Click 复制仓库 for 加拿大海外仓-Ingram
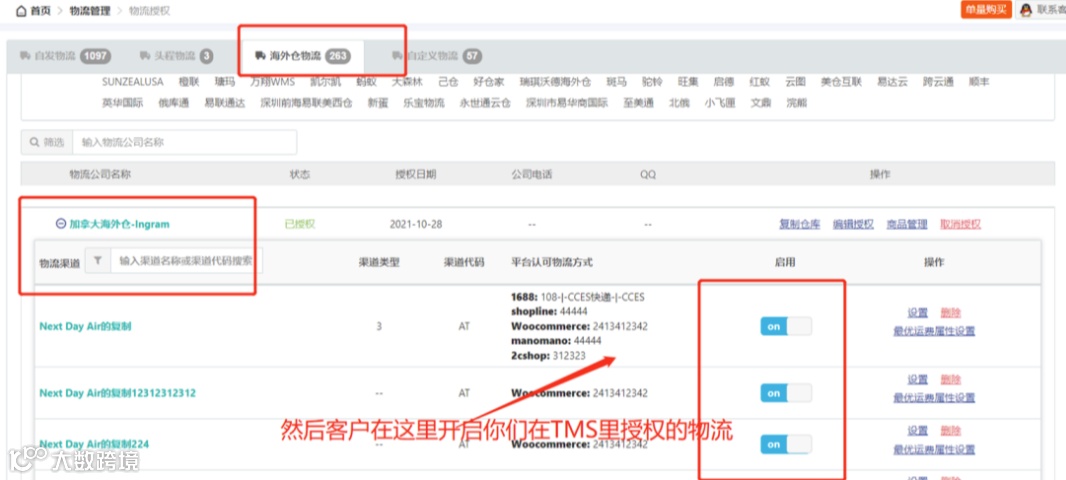 pyautogui.click(x=800, y=224)
